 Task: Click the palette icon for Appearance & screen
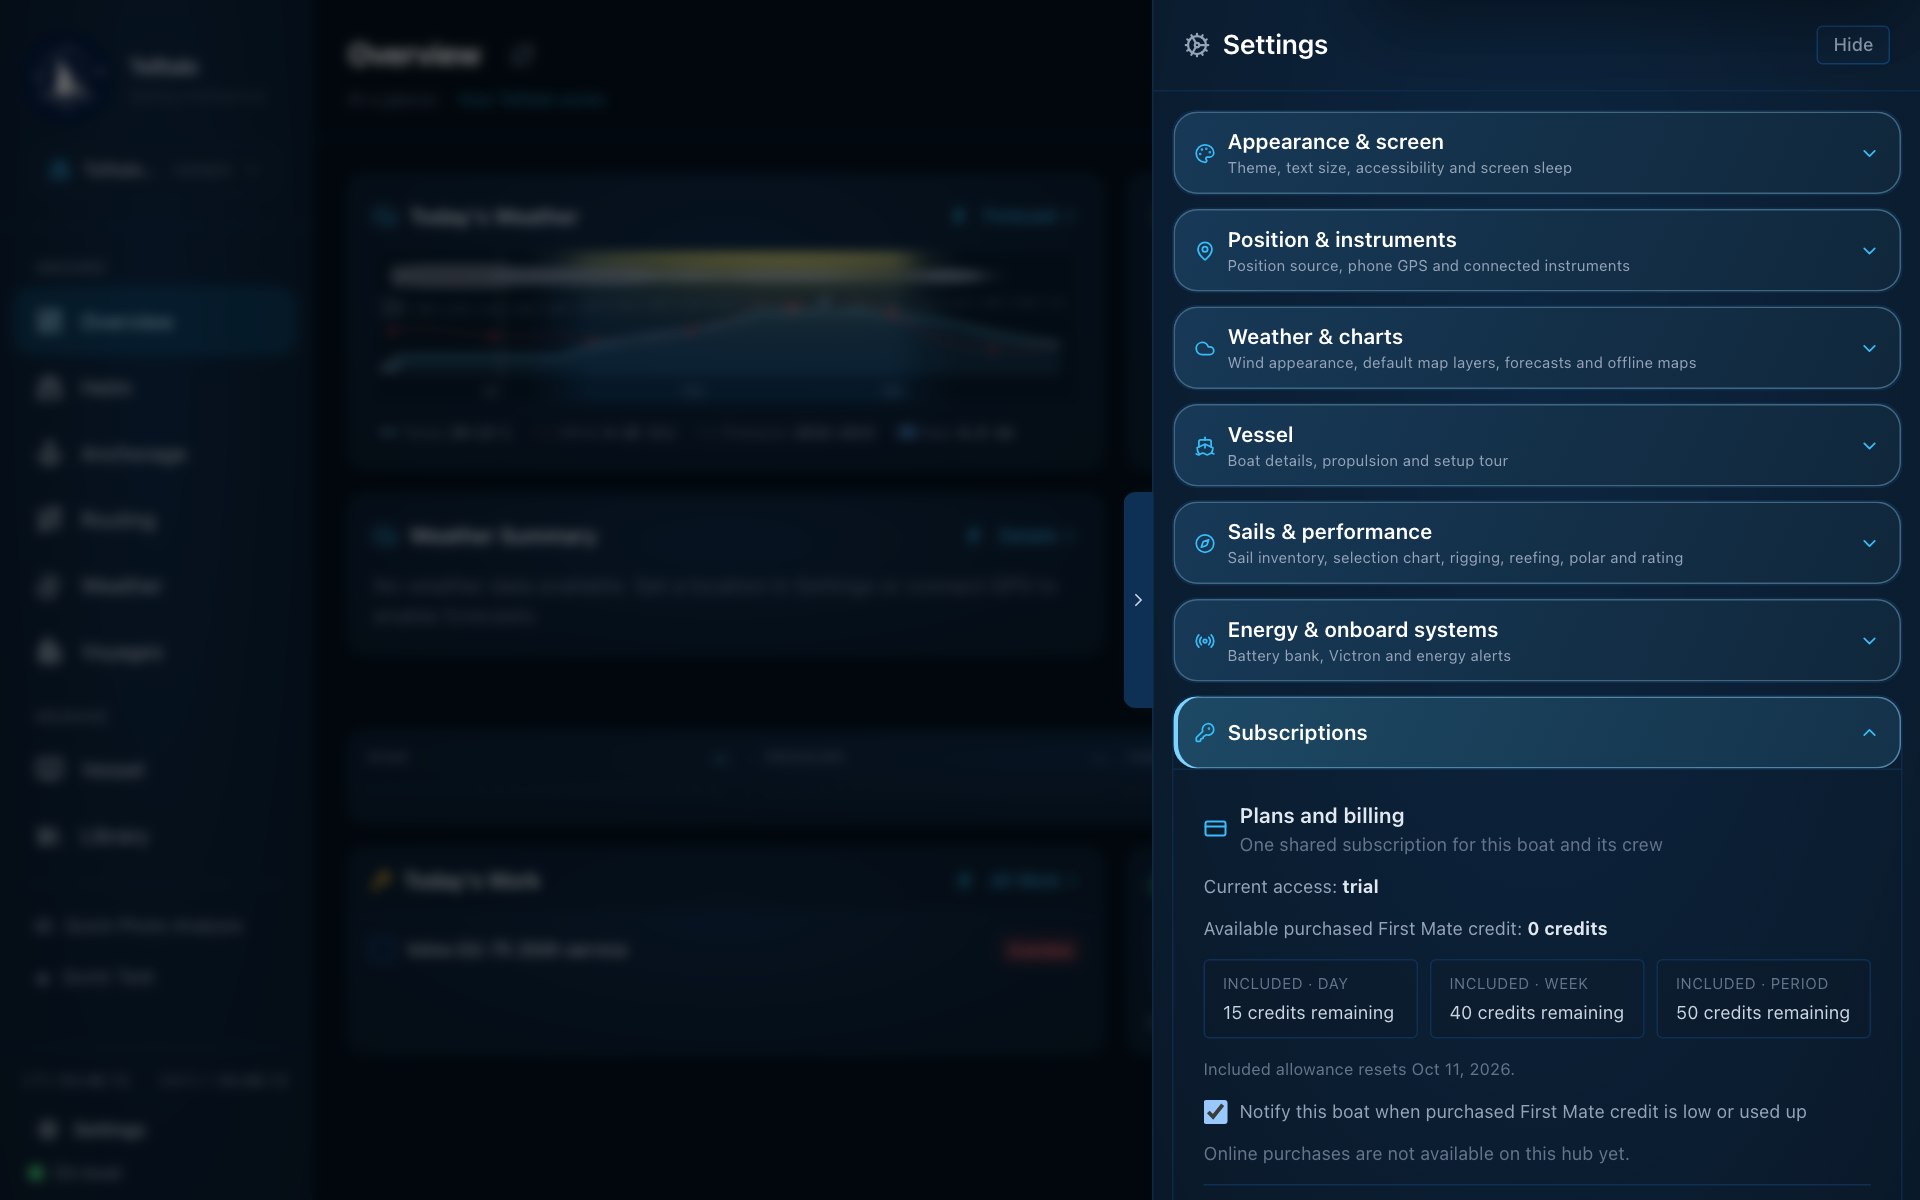pyautogui.click(x=1205, y=154)
